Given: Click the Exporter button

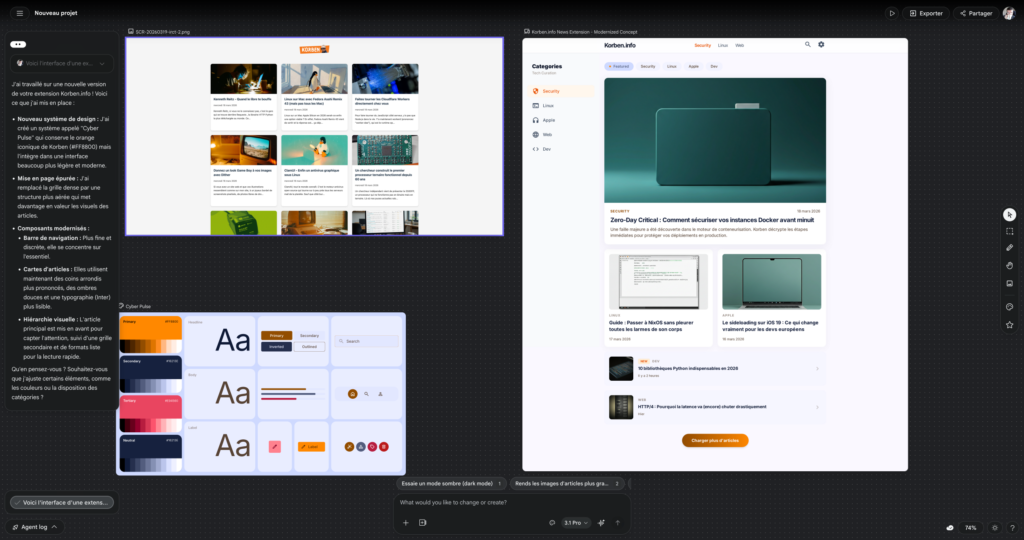Looking at the screenshot, I should coord(926,13).
